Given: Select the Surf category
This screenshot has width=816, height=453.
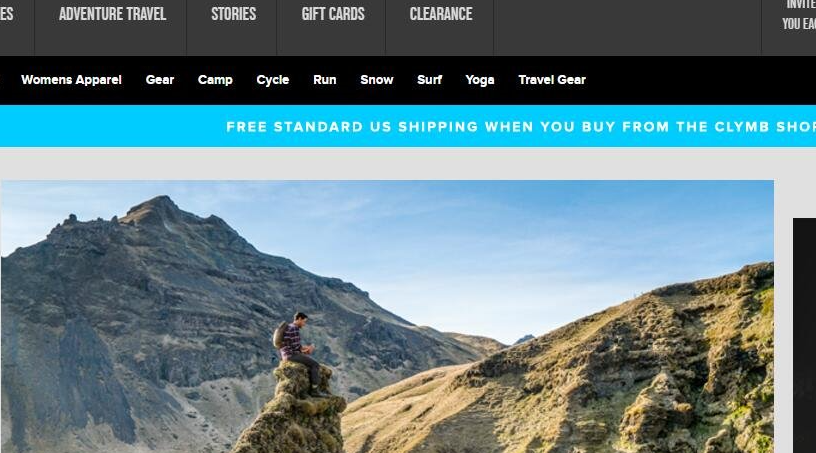Looking at the screenshot, I should [429, 80].
